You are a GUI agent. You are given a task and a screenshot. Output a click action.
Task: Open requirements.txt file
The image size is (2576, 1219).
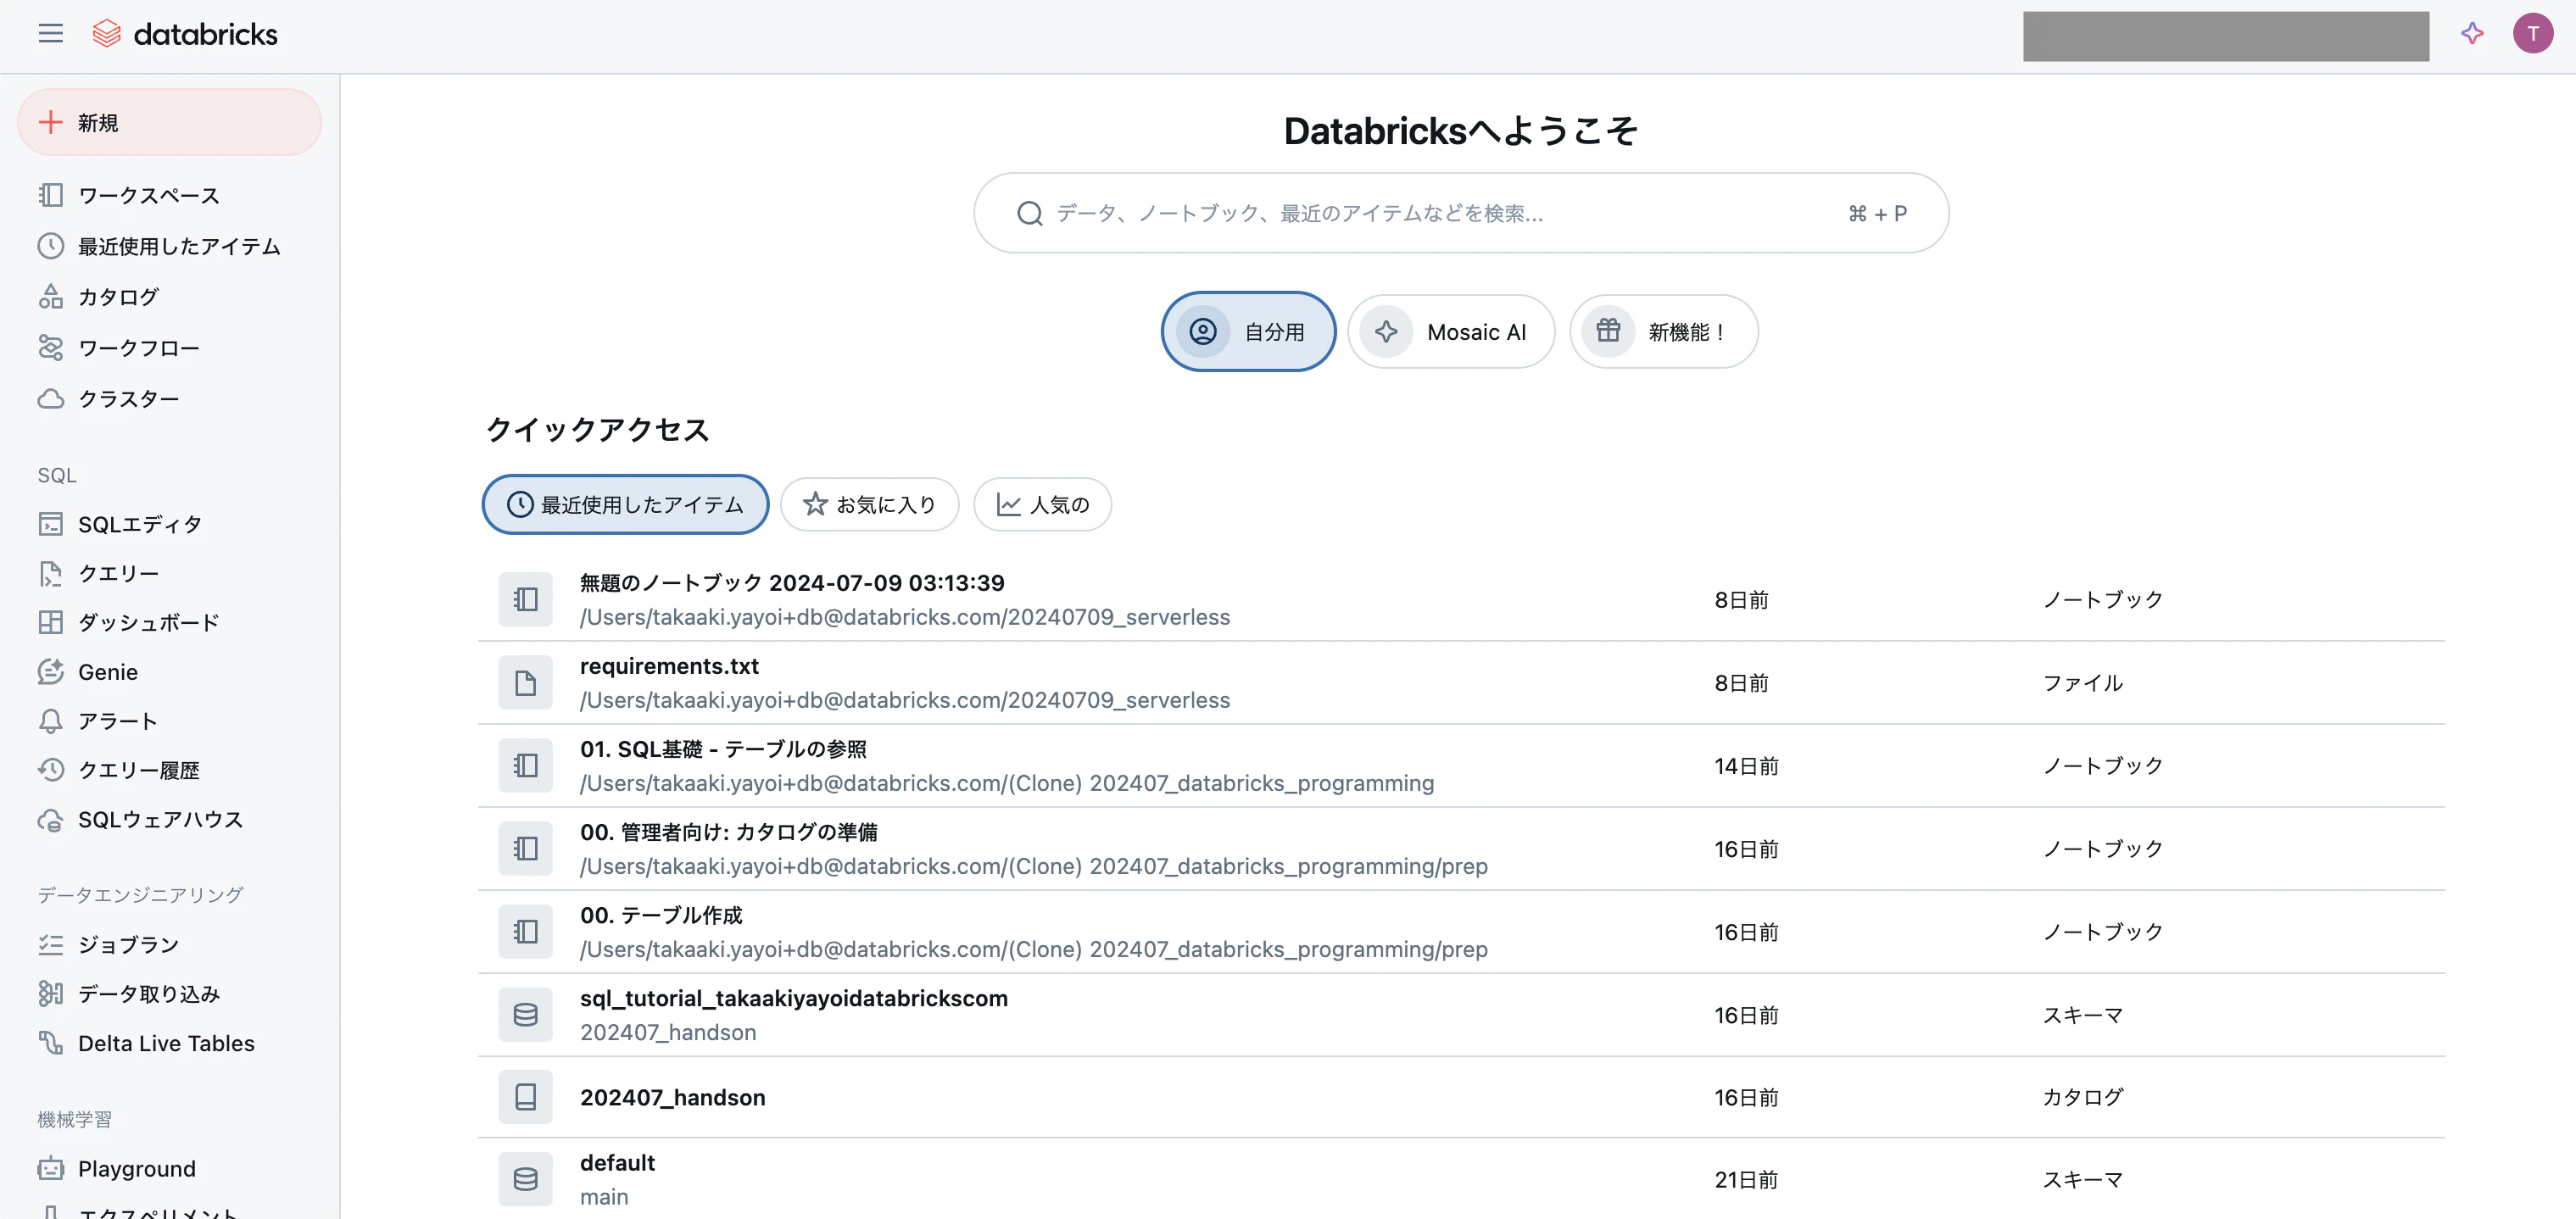[x=669, y=665]
